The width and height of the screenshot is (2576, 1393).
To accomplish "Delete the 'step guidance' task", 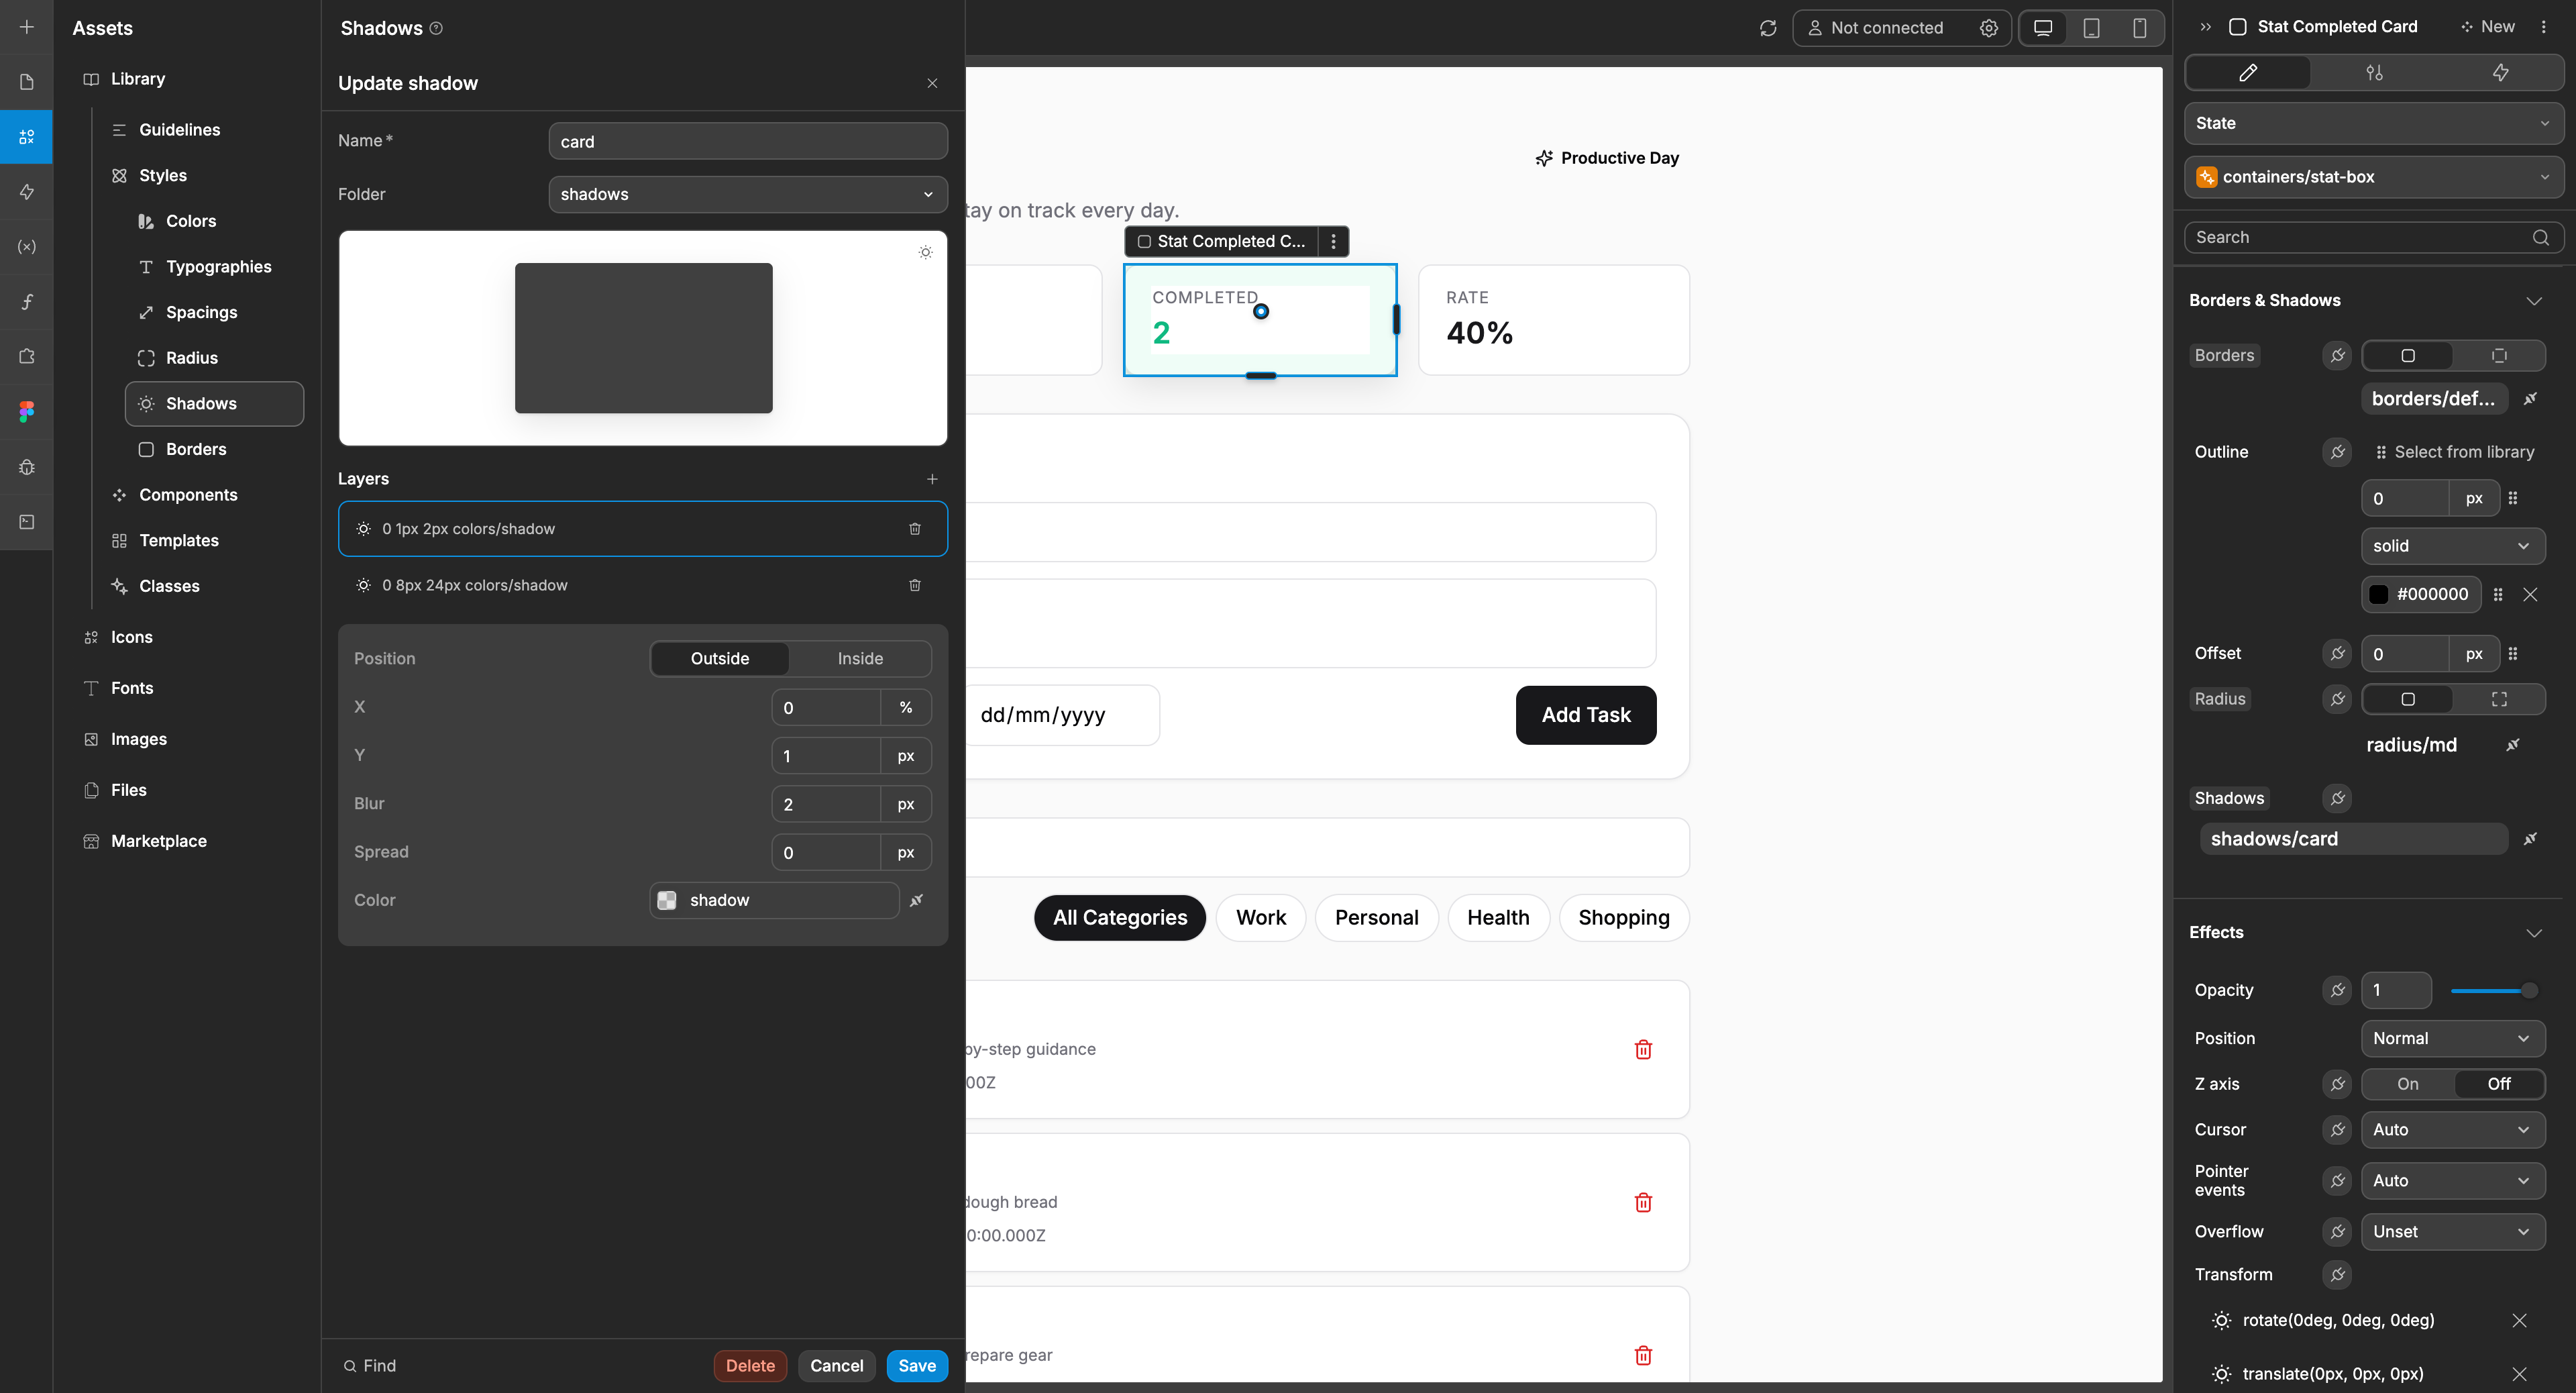I will (1643, 1049).
